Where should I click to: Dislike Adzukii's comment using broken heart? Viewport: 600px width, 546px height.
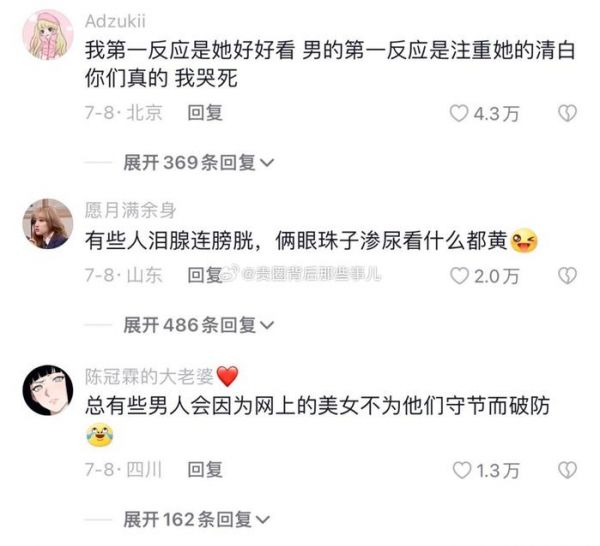coord(567,114)
